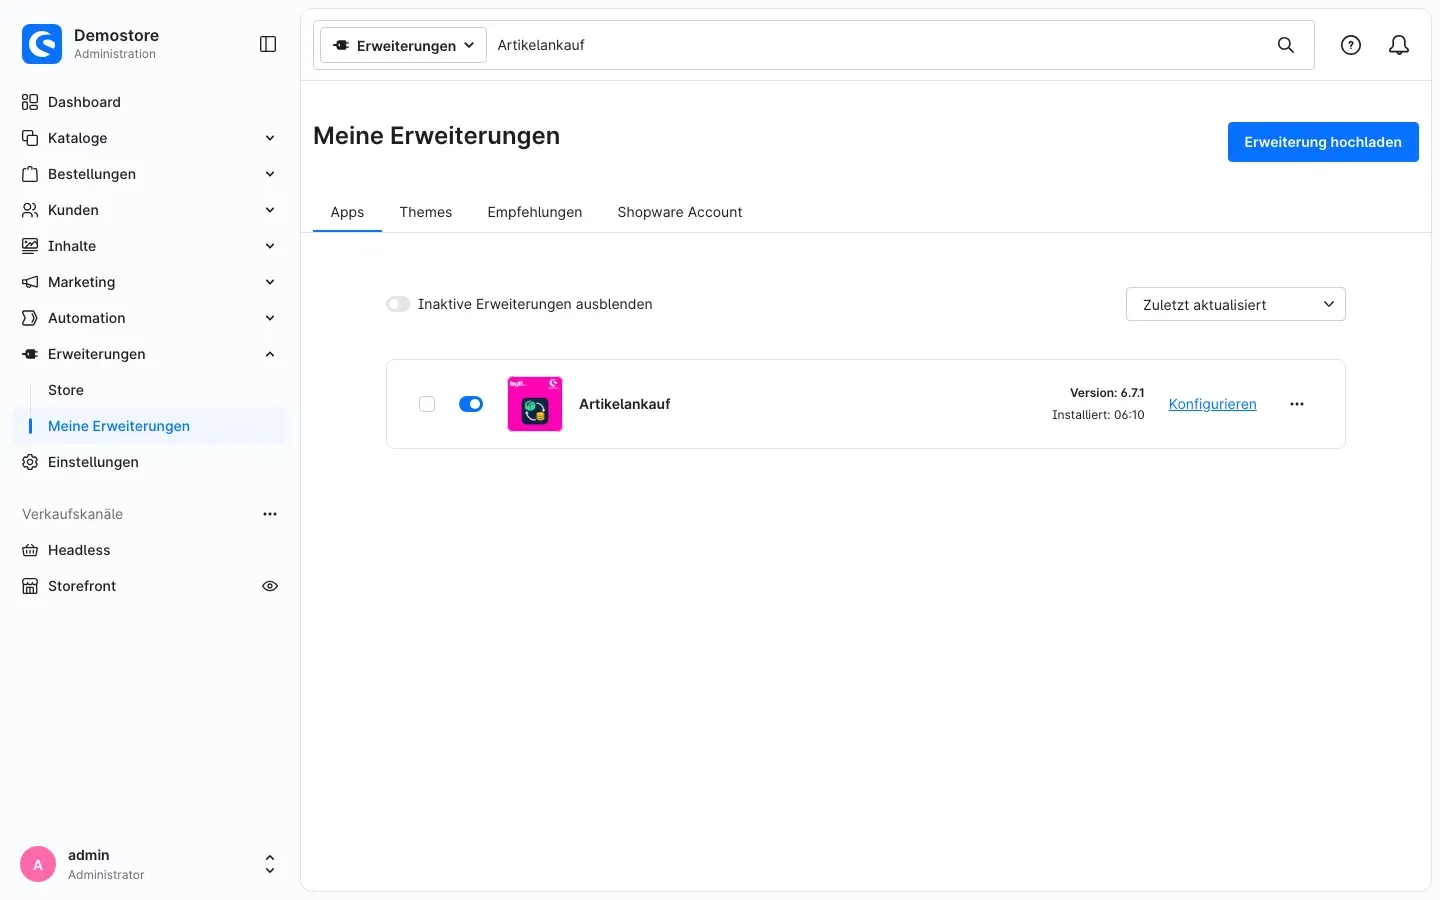Click the Kunden people icon

(30, 210)
